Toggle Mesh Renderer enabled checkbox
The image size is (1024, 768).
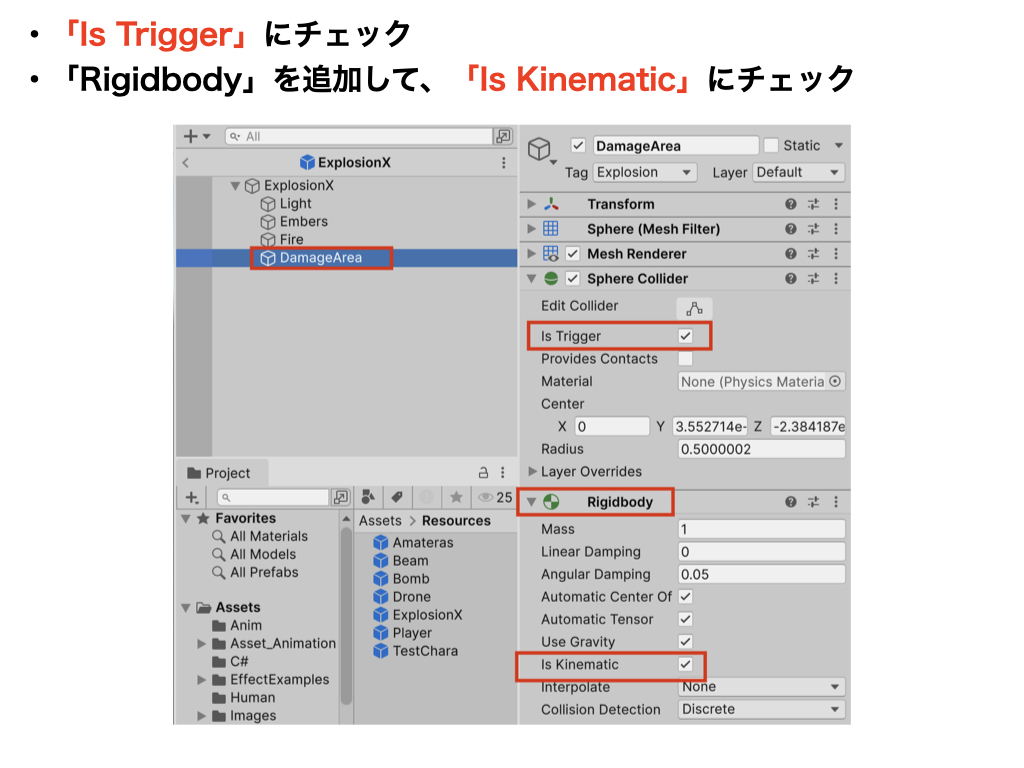573,254
